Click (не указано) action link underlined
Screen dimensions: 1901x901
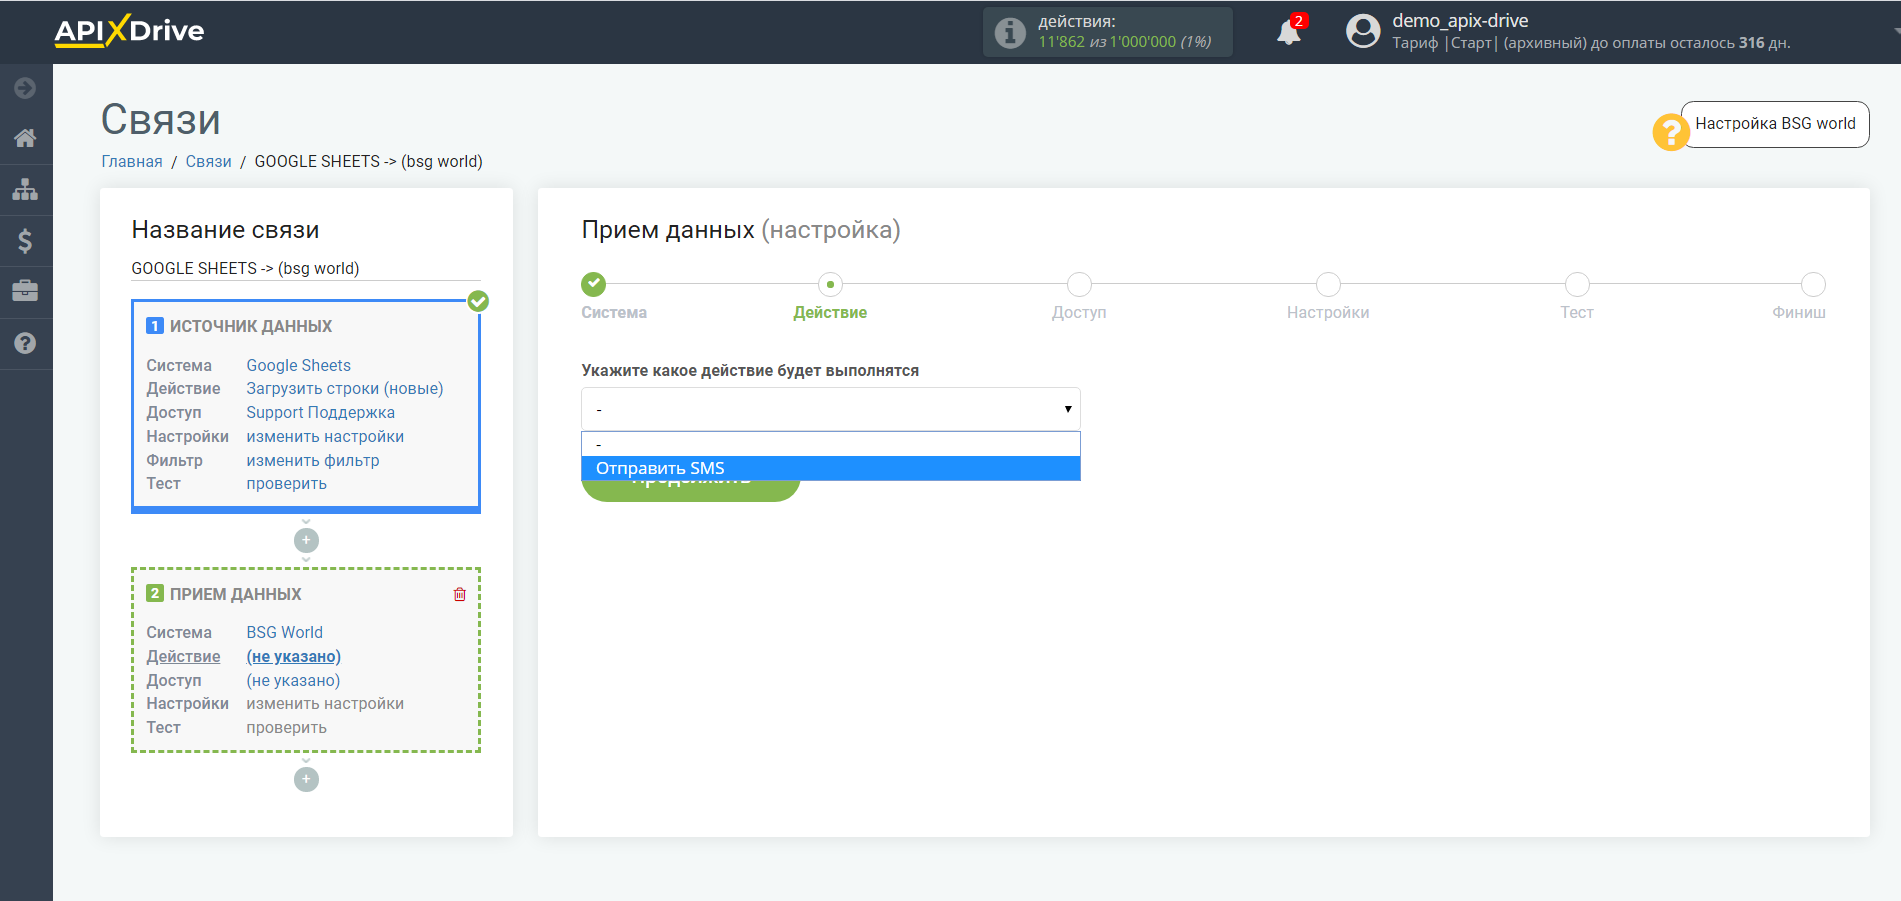click(x=294, y=656)
